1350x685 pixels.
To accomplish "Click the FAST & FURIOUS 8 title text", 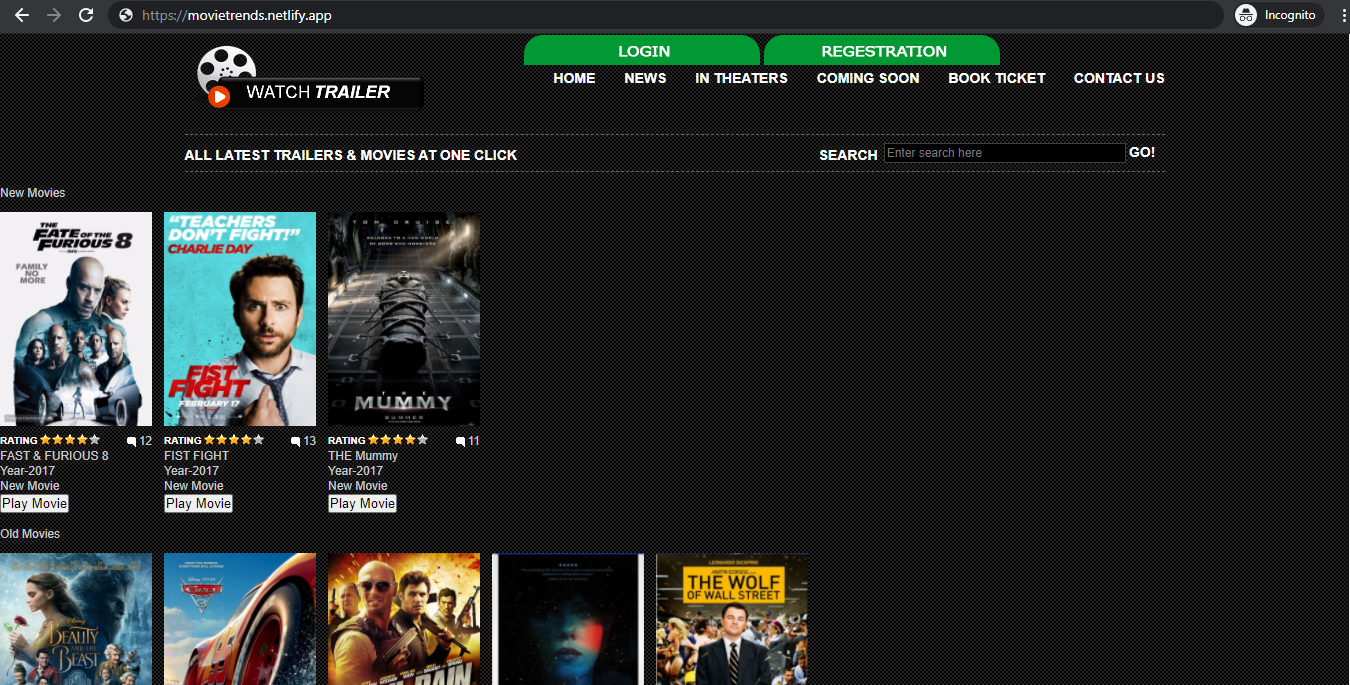I will pyautogui.click(x=55, y=456).
